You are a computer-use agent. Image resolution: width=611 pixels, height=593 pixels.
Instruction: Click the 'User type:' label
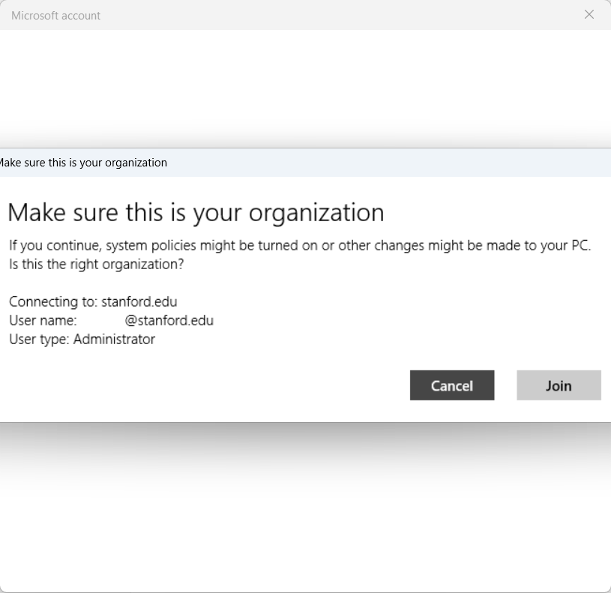click(39, 340)
